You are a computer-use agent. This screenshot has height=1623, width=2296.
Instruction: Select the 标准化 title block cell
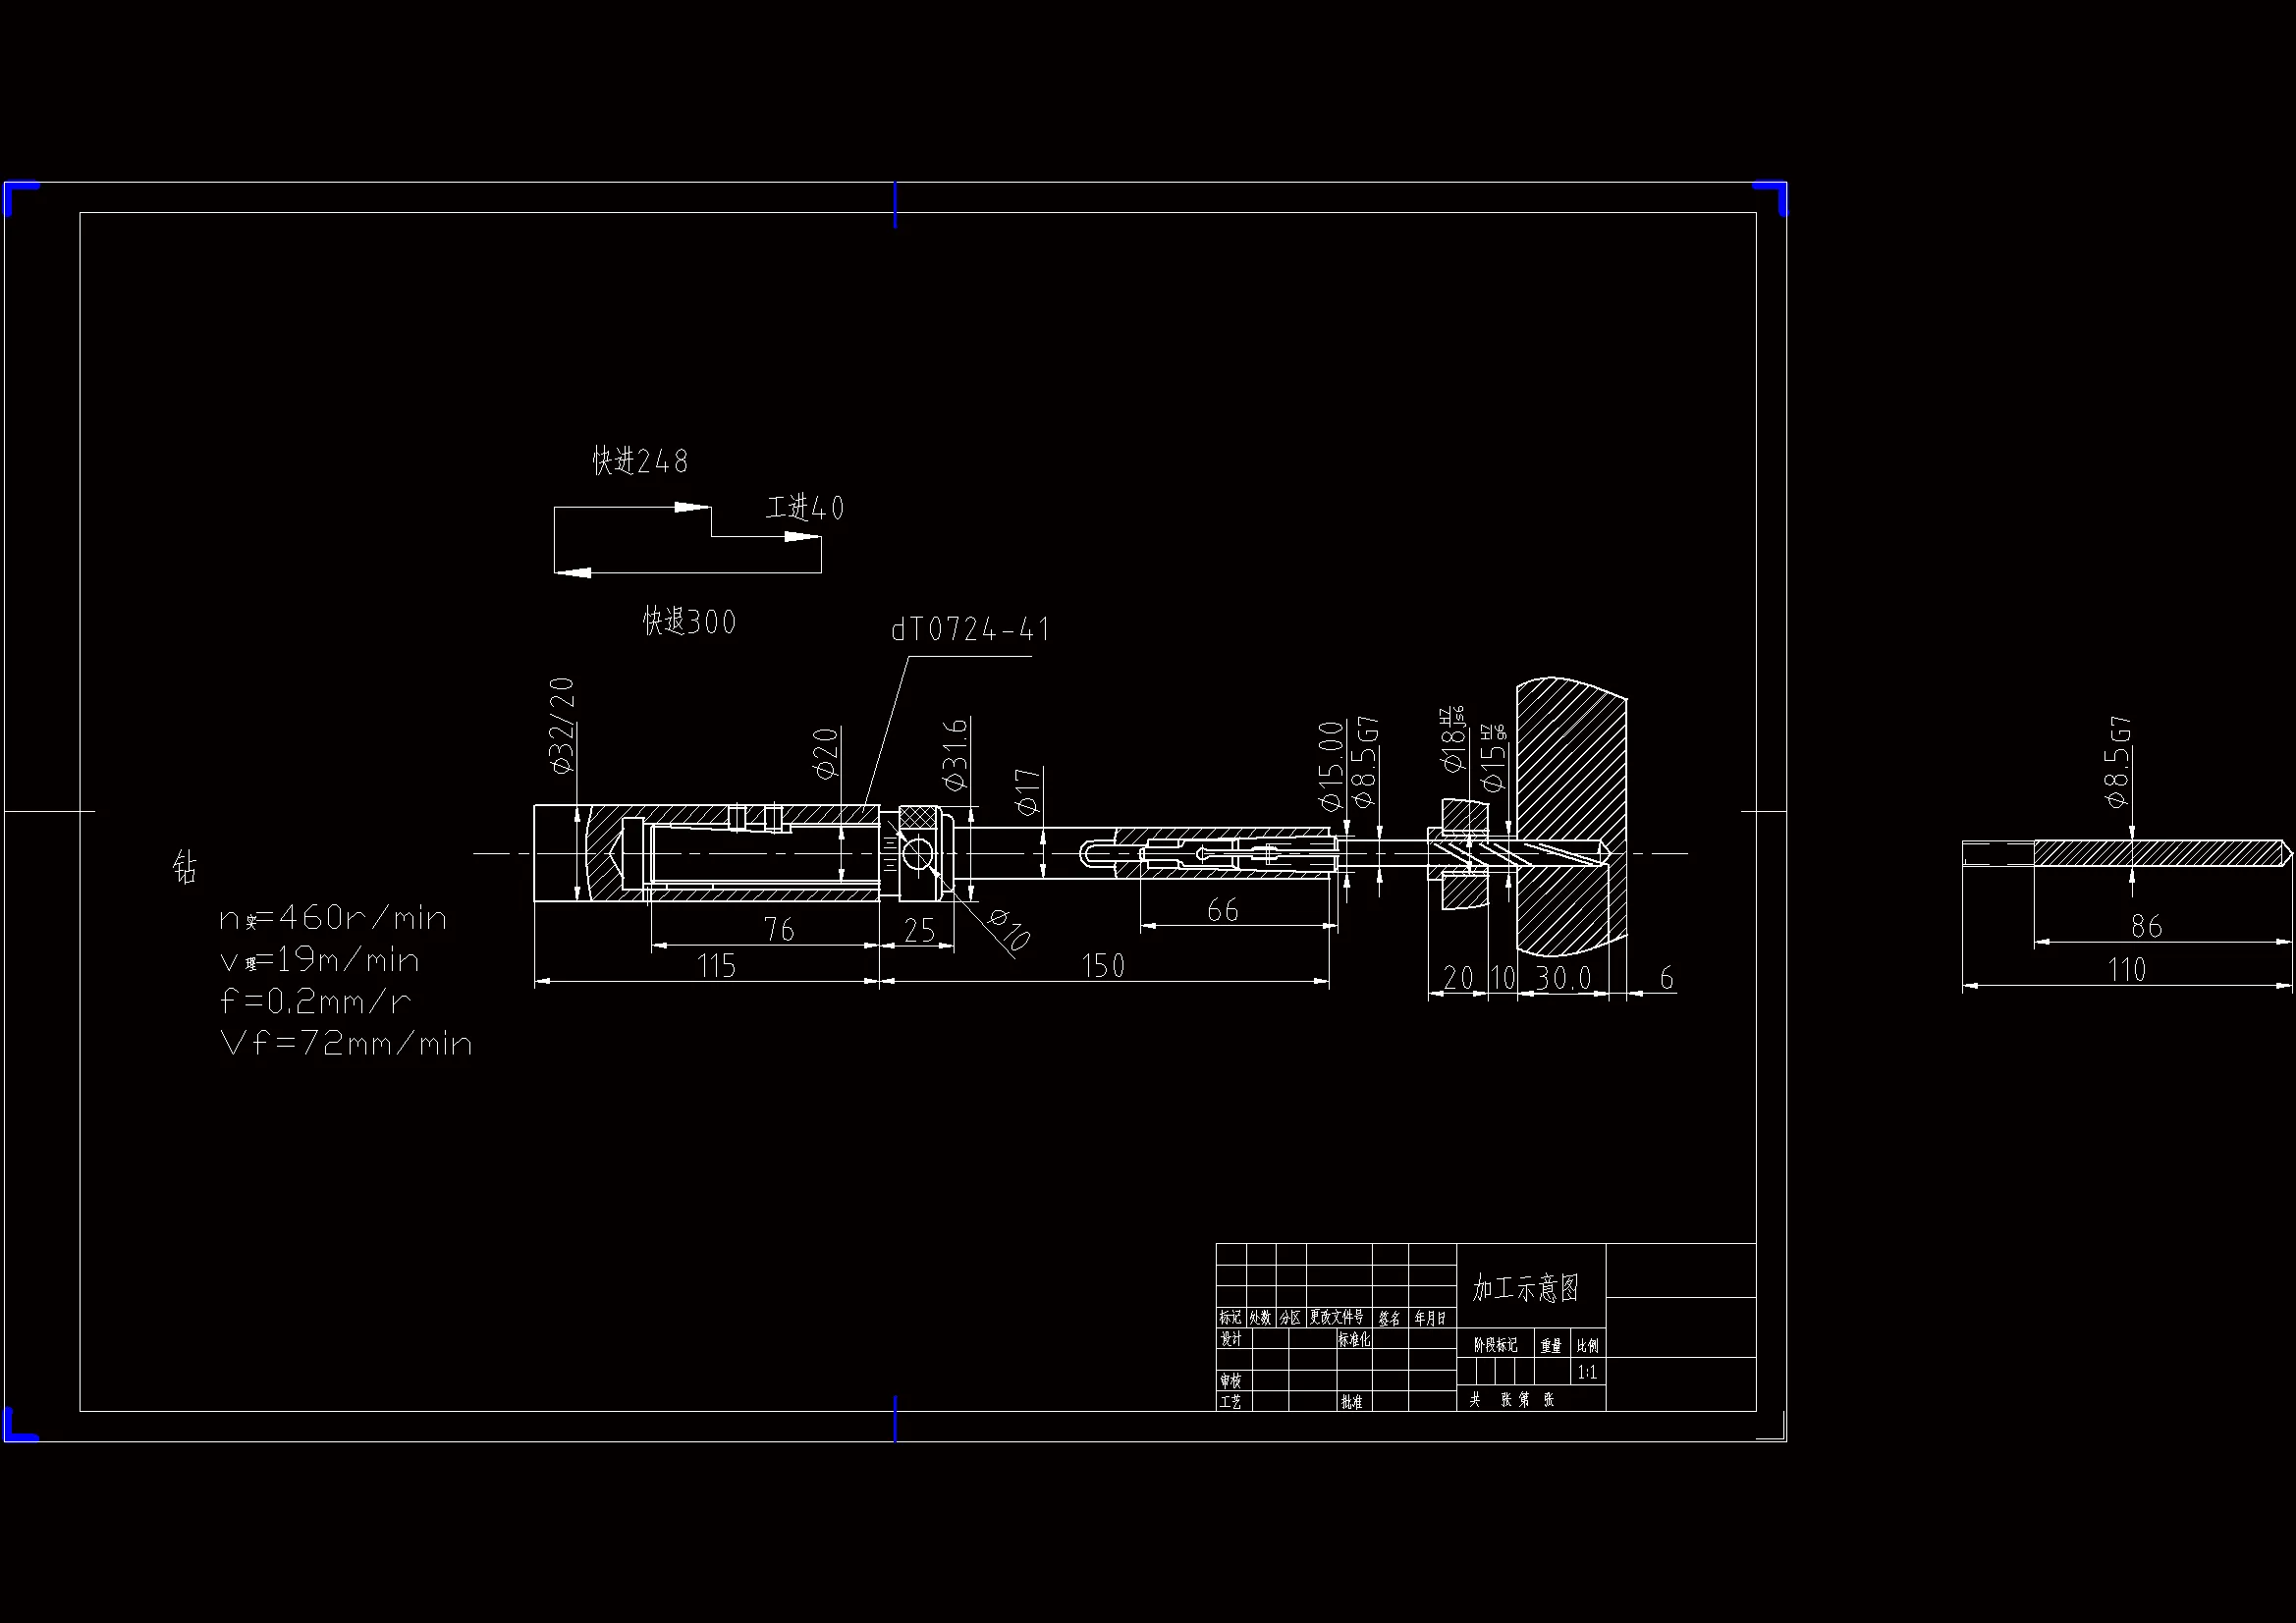pyautogui.click(x=1354, y=1340)
